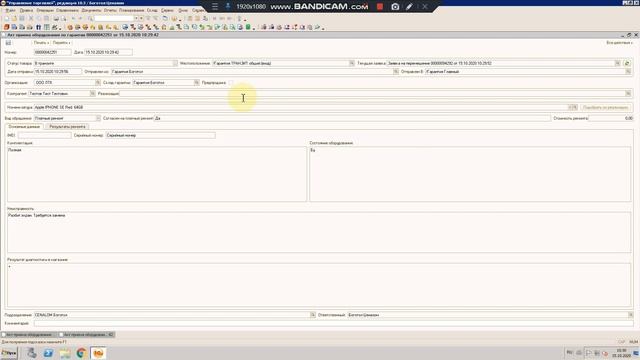The image size is (640, 360).
Task: Click into the Неисправность text area
Action: tap(319, 232)
